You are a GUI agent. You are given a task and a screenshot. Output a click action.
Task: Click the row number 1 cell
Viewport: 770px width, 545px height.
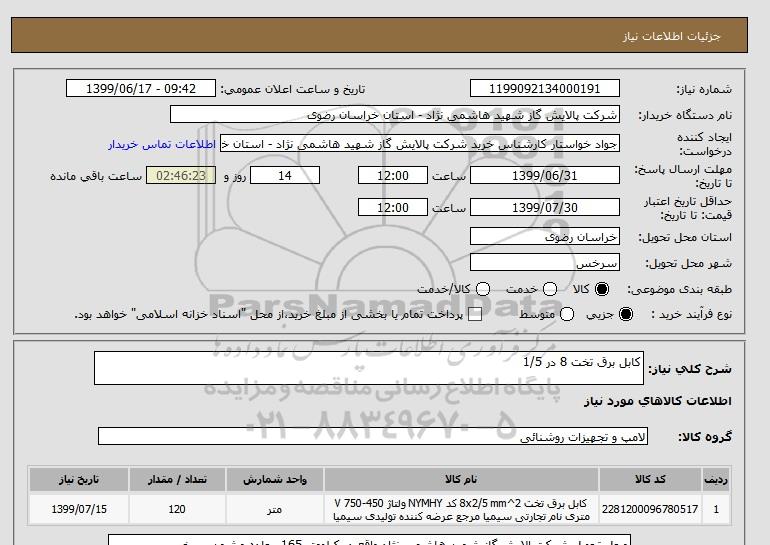click(x=716, y=509)
